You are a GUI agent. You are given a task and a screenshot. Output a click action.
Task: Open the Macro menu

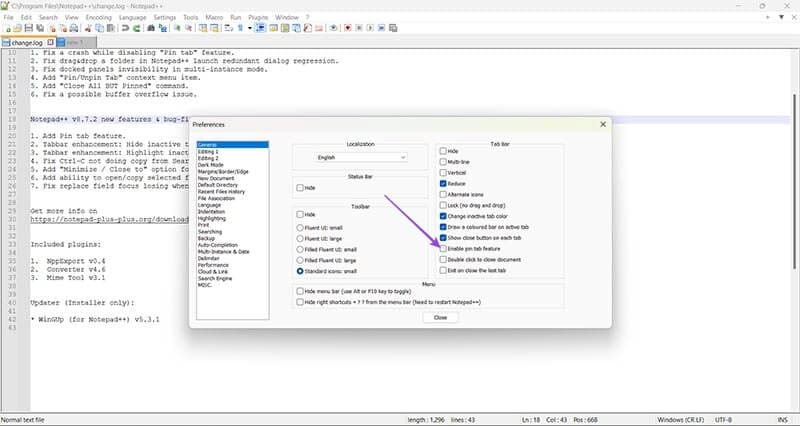coord(214,17)
